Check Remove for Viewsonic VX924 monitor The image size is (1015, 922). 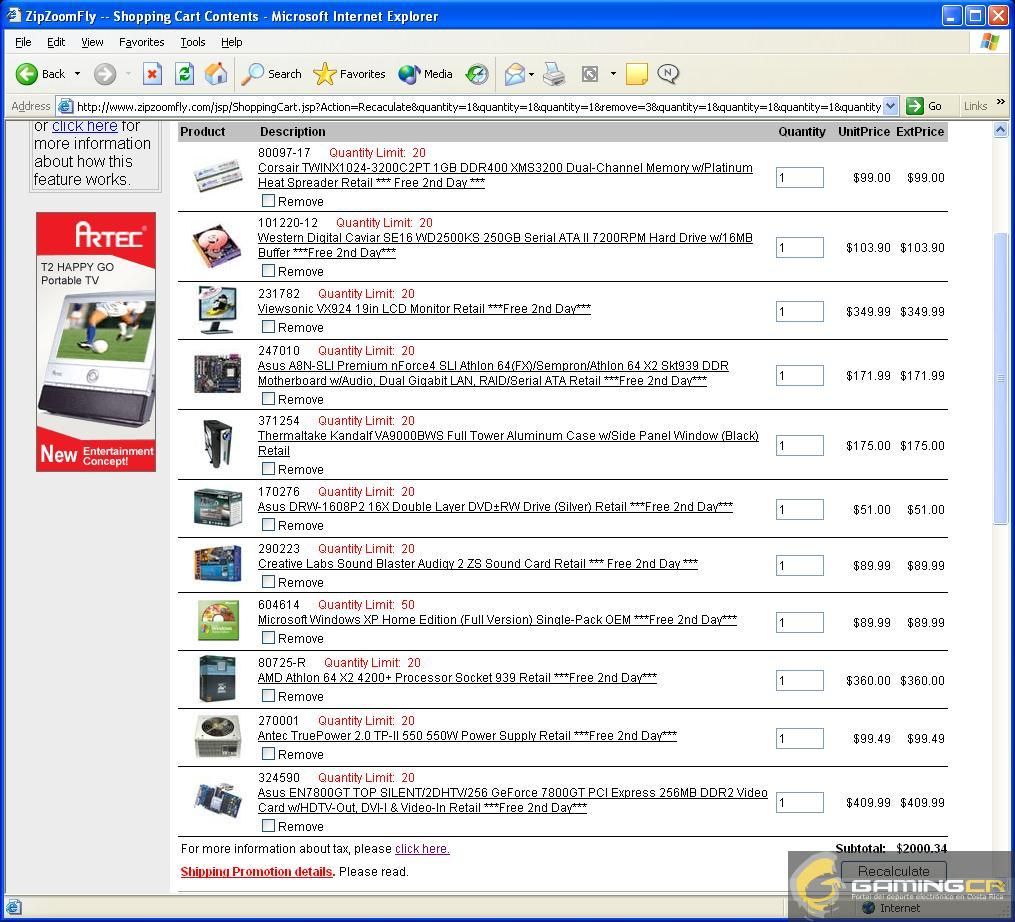(x=268, y=327)
